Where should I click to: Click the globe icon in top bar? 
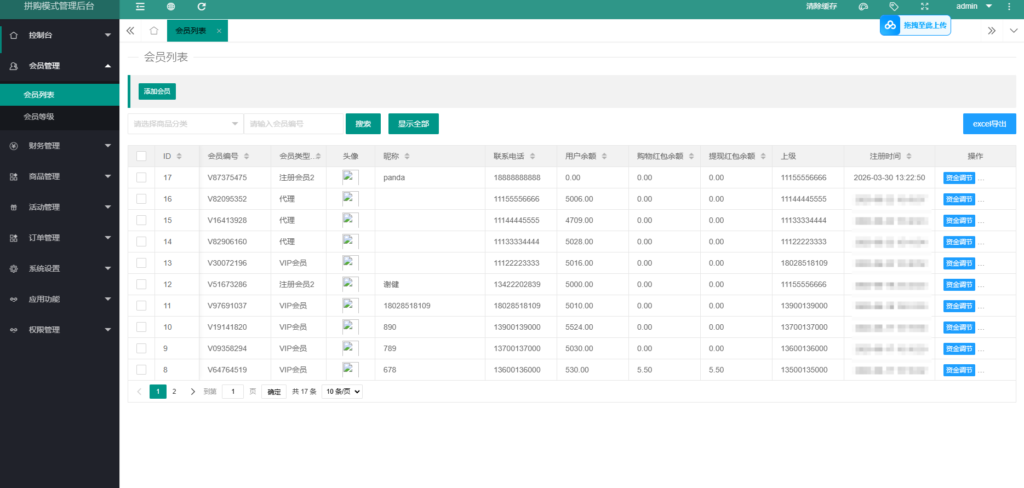coord(171,7)
